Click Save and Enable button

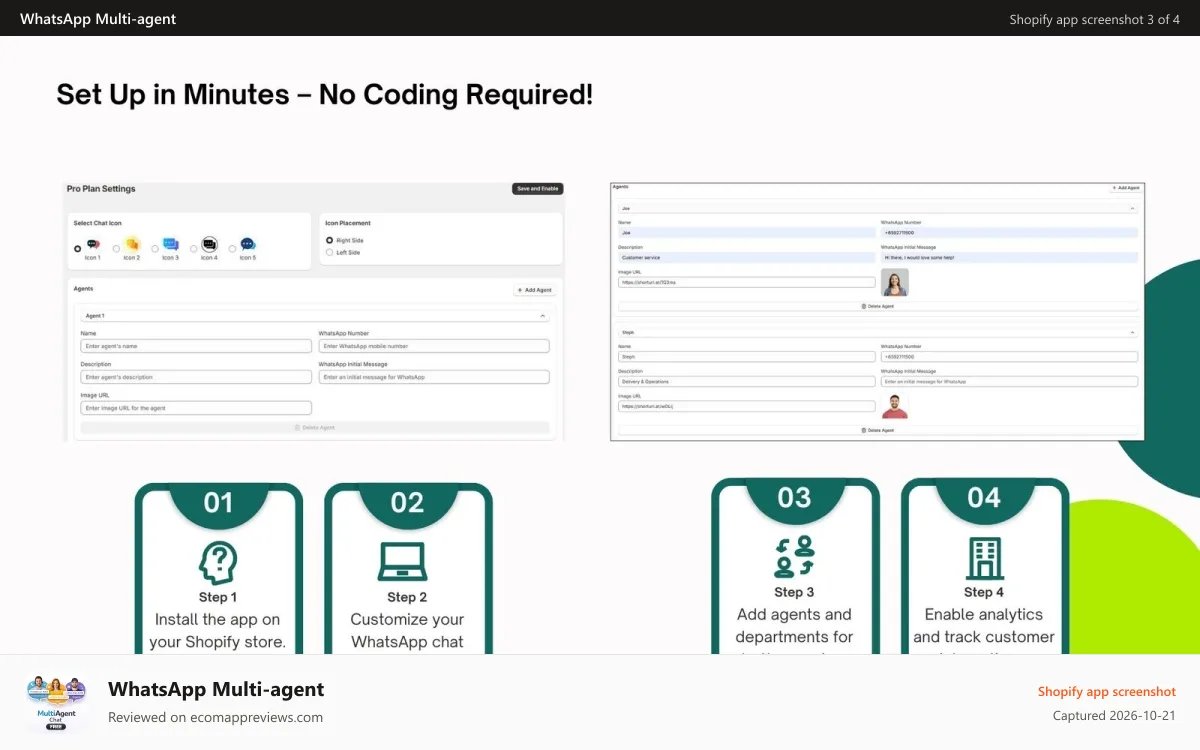click(x=538, y=188)
